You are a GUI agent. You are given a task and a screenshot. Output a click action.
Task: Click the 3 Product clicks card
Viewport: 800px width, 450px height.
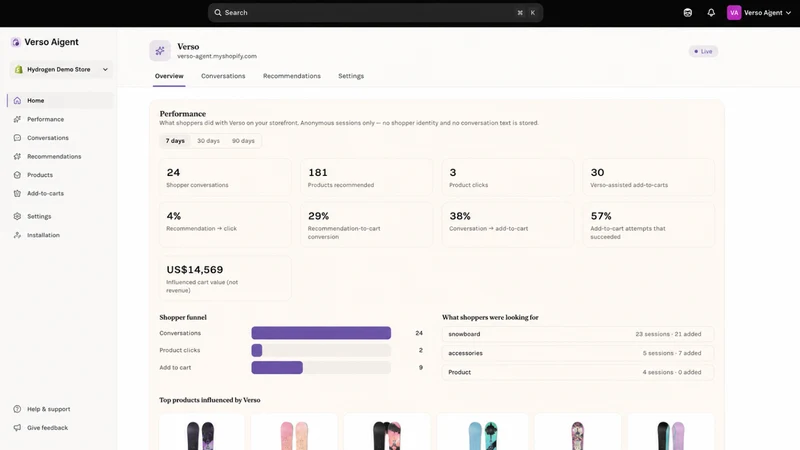point(508,178)
